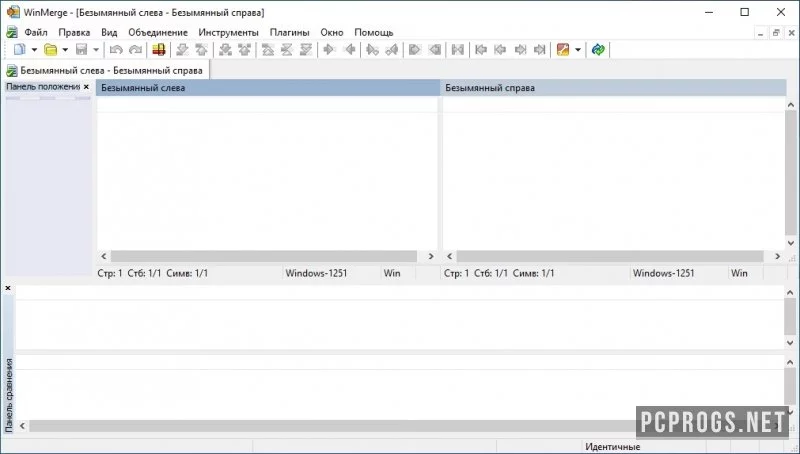Click upper diff pane scroll-up arrow
This screenshot has height=454, width=800.
pos(790,292)
